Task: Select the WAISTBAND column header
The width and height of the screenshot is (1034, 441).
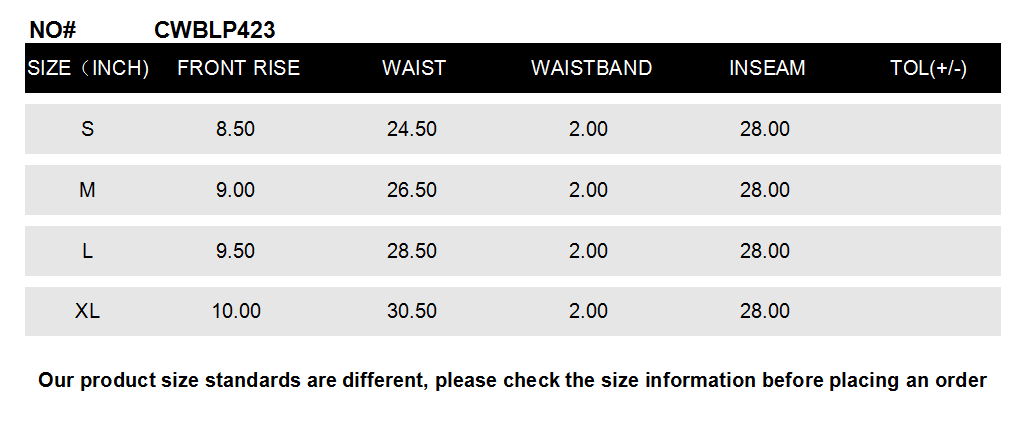Action: coord(591,68)
